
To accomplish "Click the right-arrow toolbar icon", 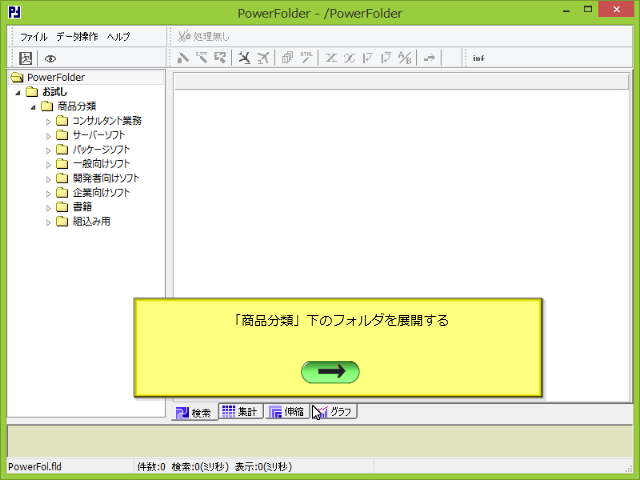I will click(x=429, y=58).
